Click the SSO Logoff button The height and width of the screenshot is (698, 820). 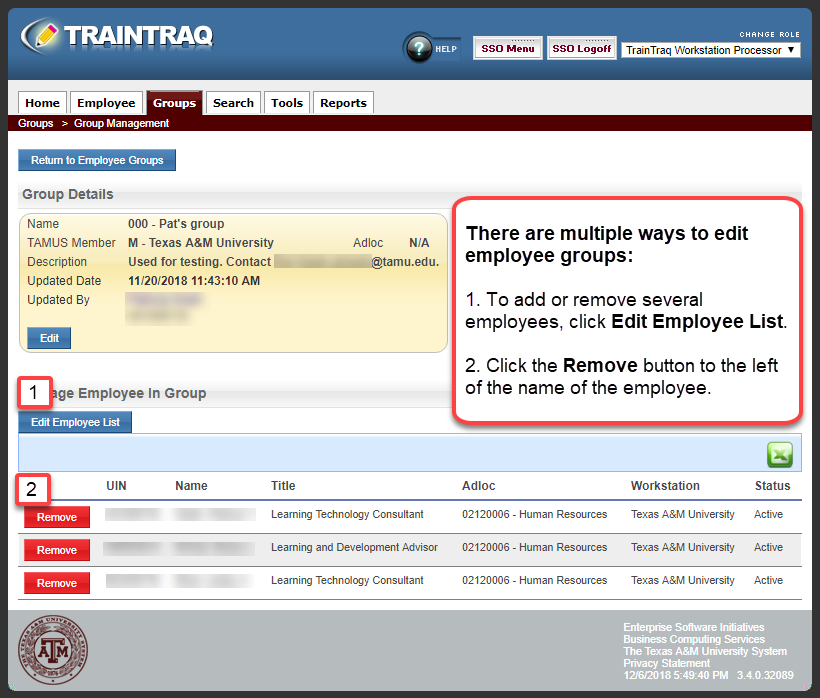click(581, 47)
